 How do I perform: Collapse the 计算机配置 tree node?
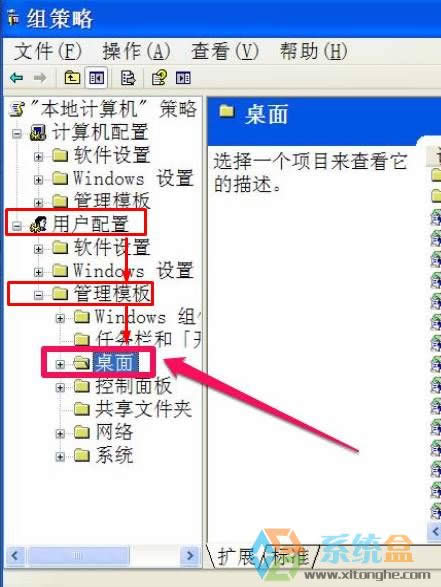click(x=16, y=134)
